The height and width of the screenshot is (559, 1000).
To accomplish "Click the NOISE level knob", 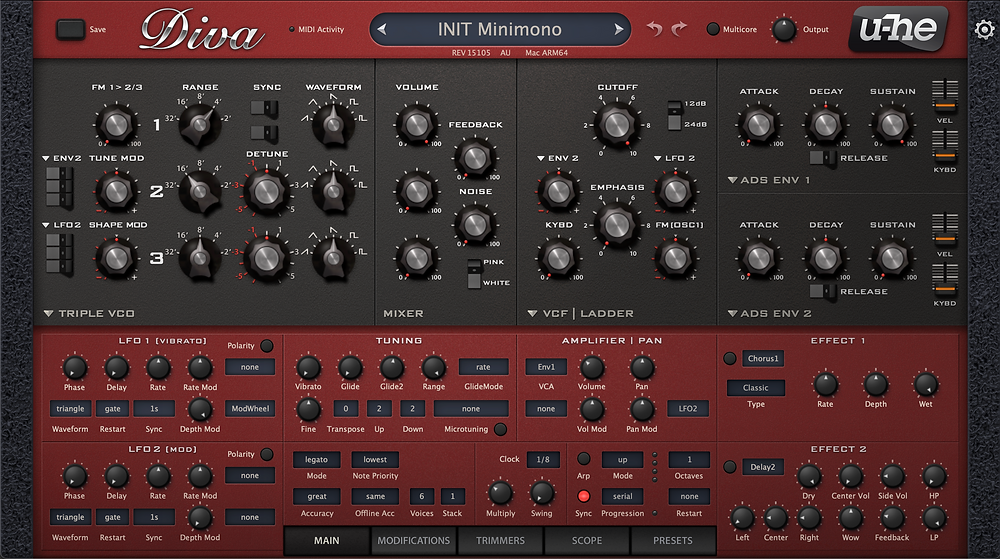I will coord(475,224).
